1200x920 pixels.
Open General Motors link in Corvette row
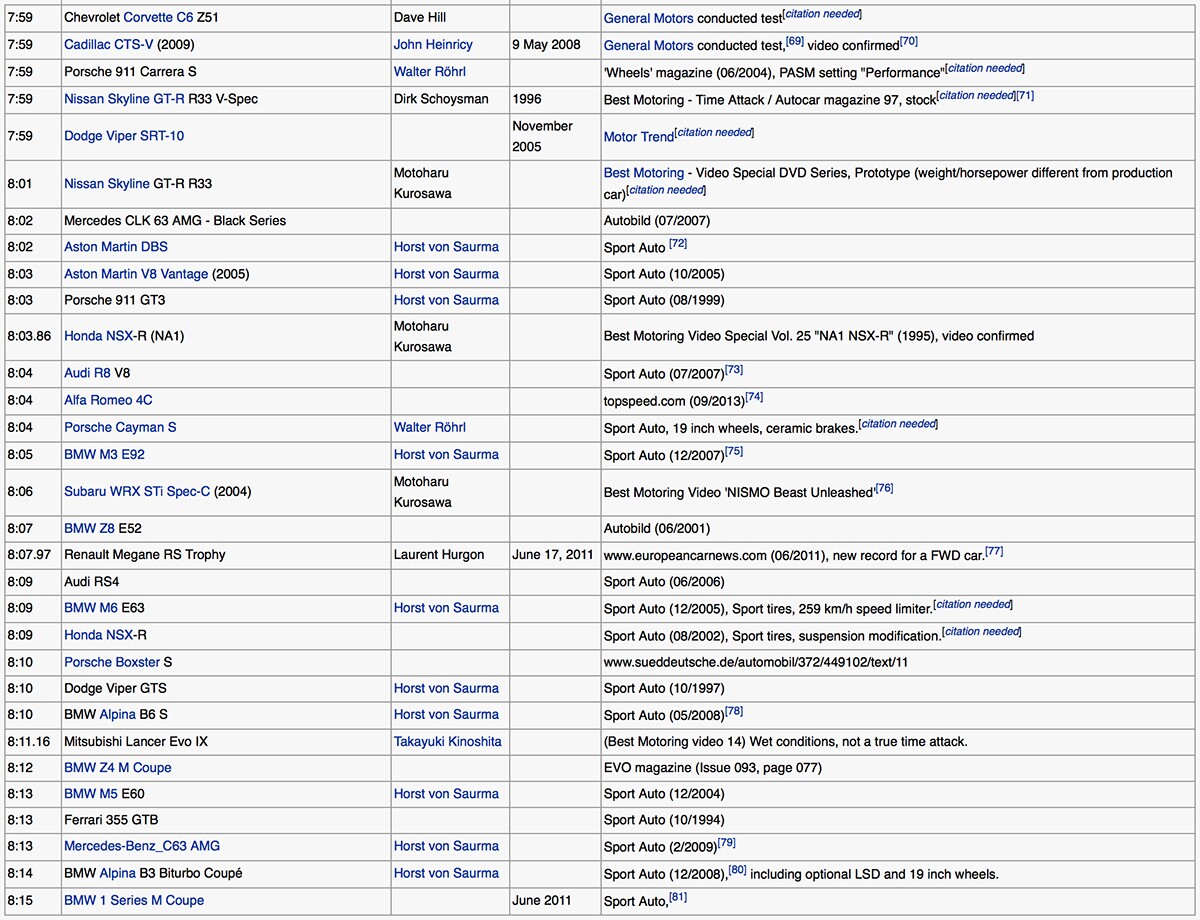click(x=648, y=18)
